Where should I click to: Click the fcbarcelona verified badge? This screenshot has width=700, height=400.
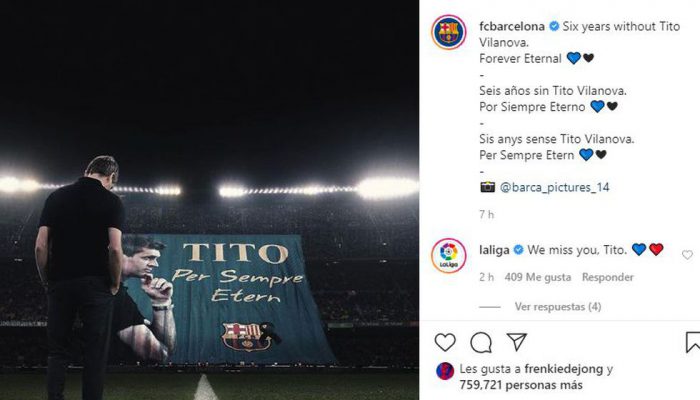coord(554,26)
